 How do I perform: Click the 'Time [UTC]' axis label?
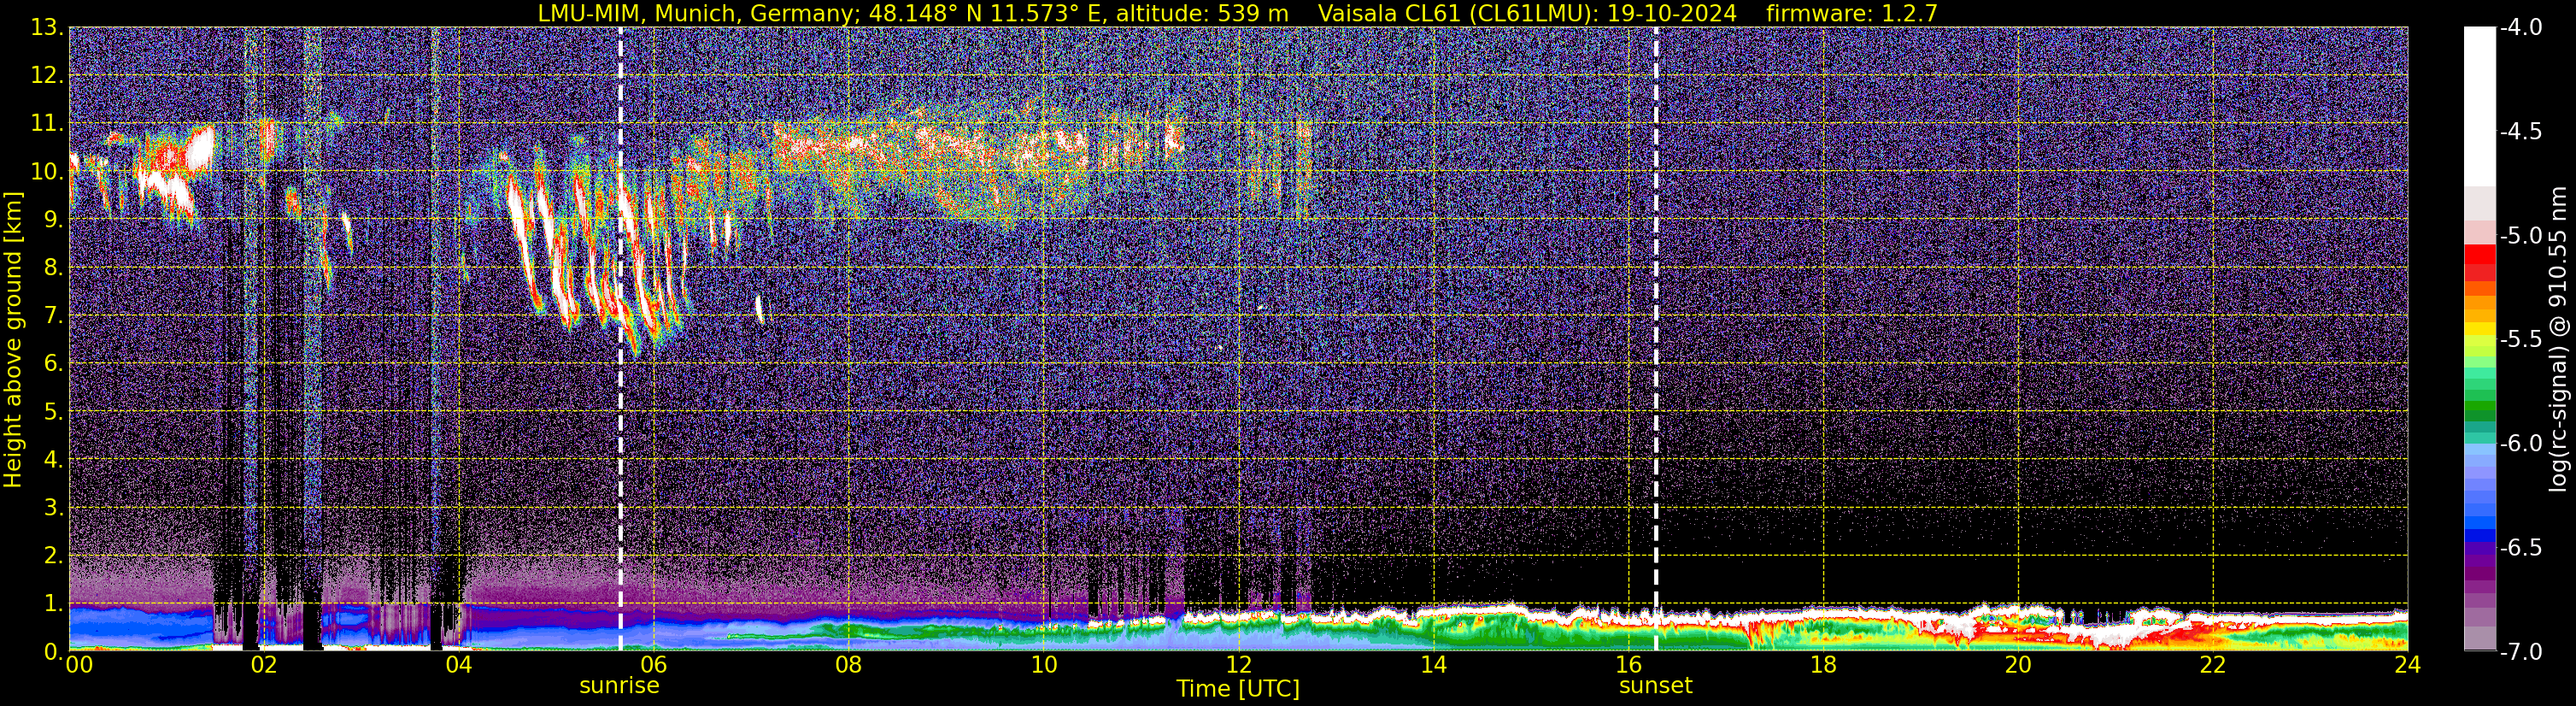pyautogui.click(x=1238, y=688)
